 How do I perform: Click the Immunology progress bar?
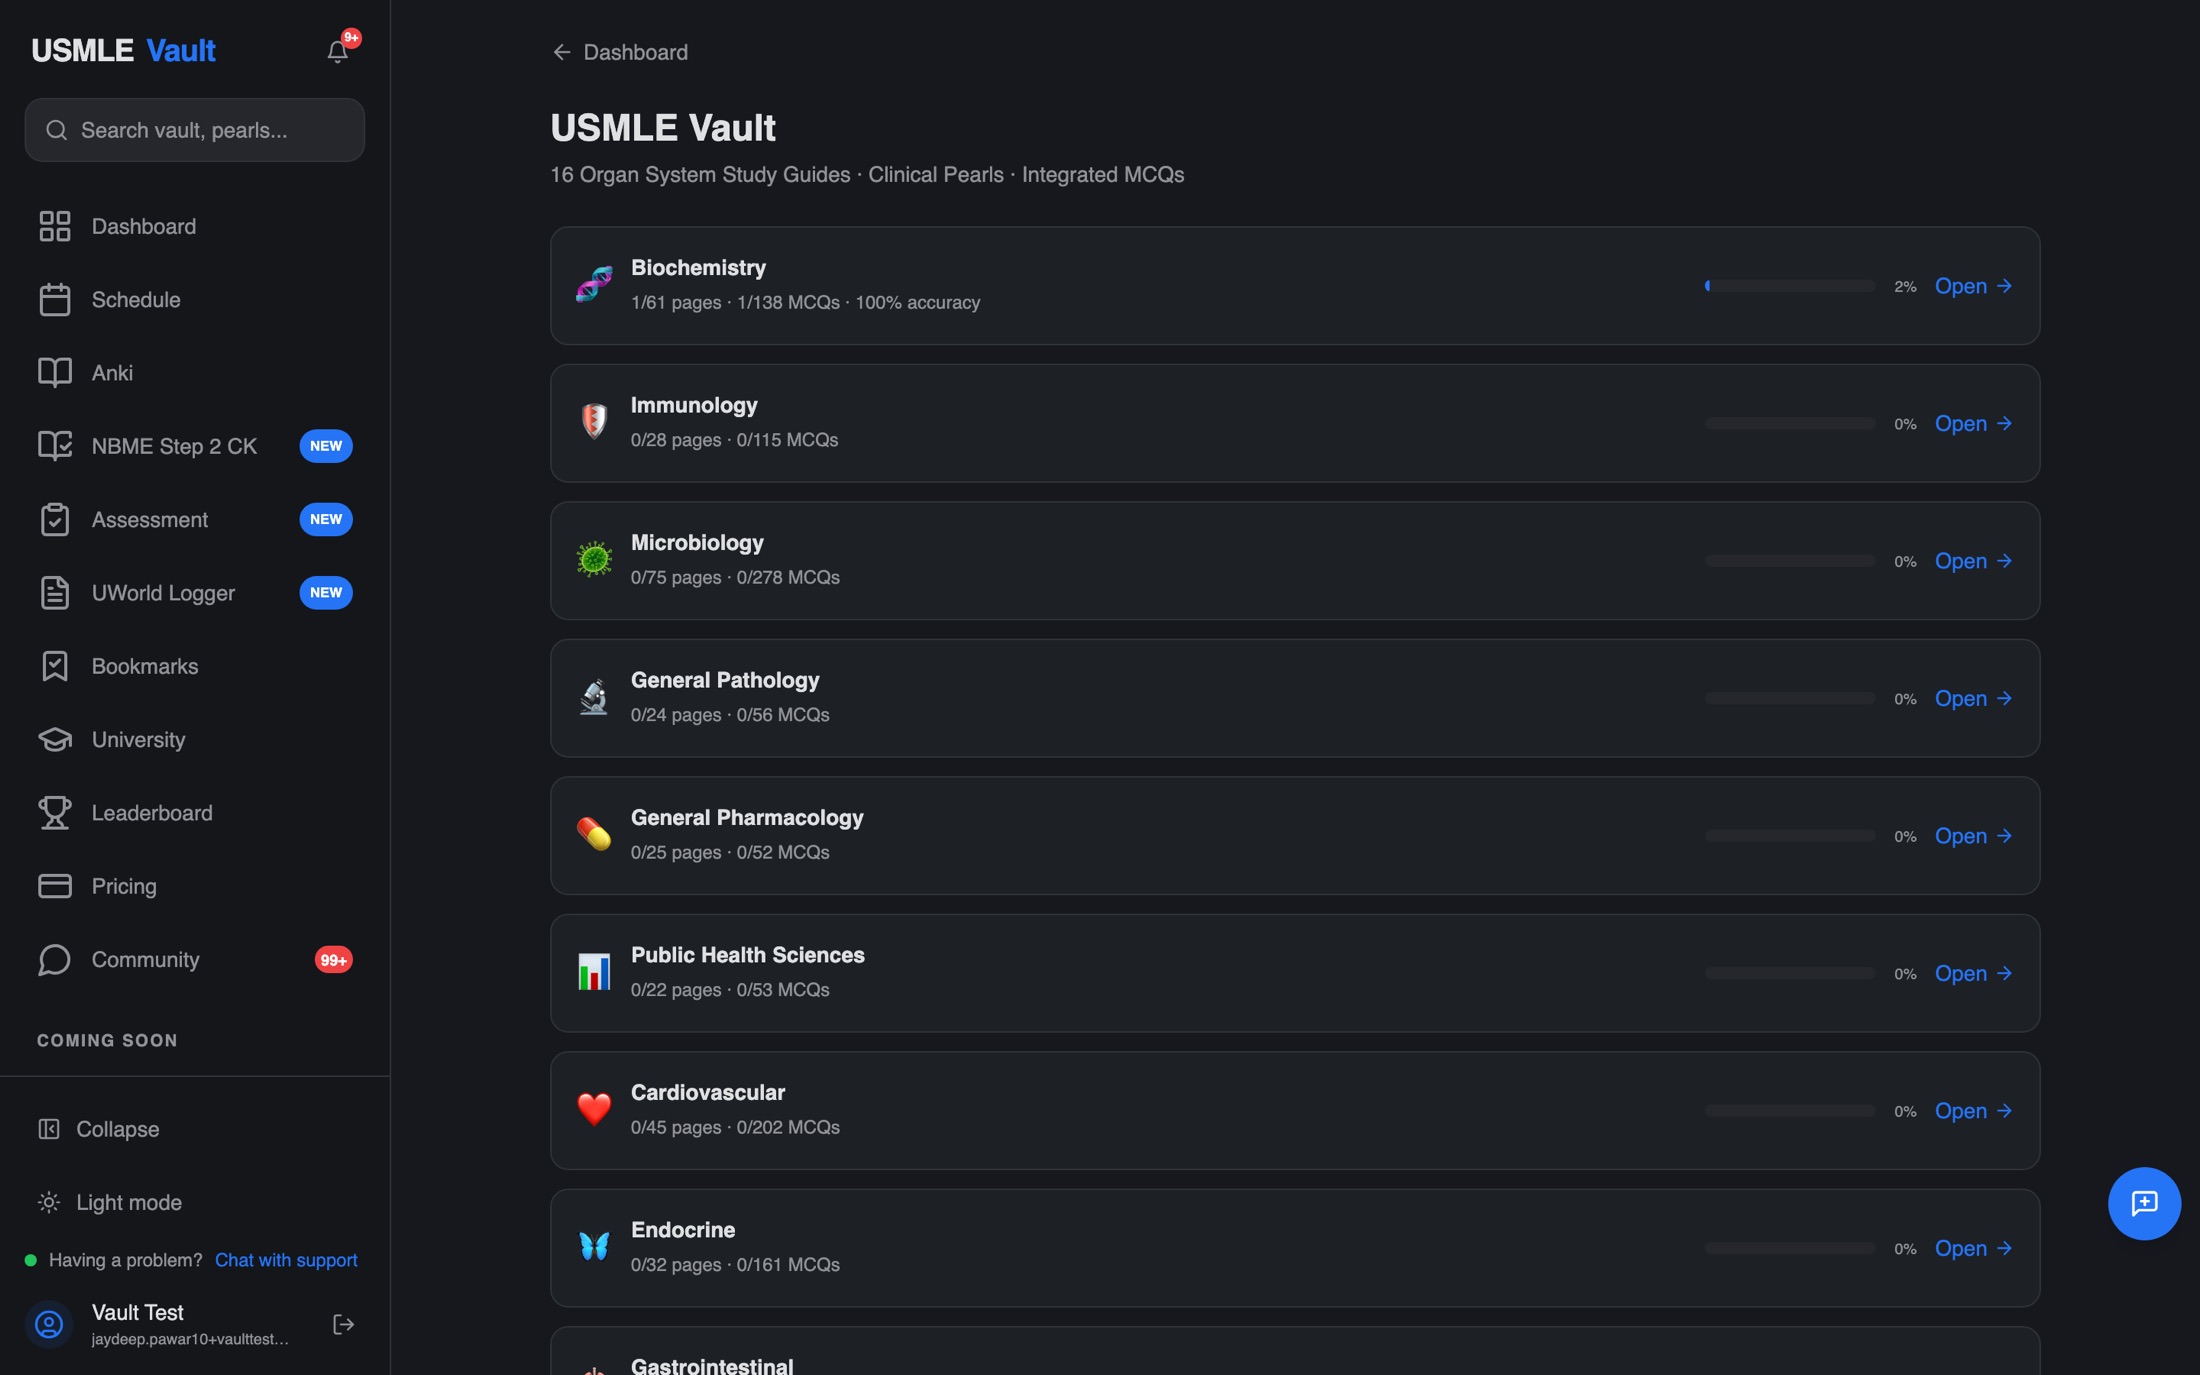[1790, 424]
